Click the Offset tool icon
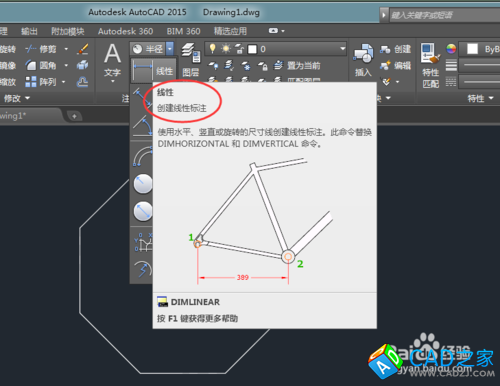The width and height of the screenshot is (500, 386). [82, 81]
